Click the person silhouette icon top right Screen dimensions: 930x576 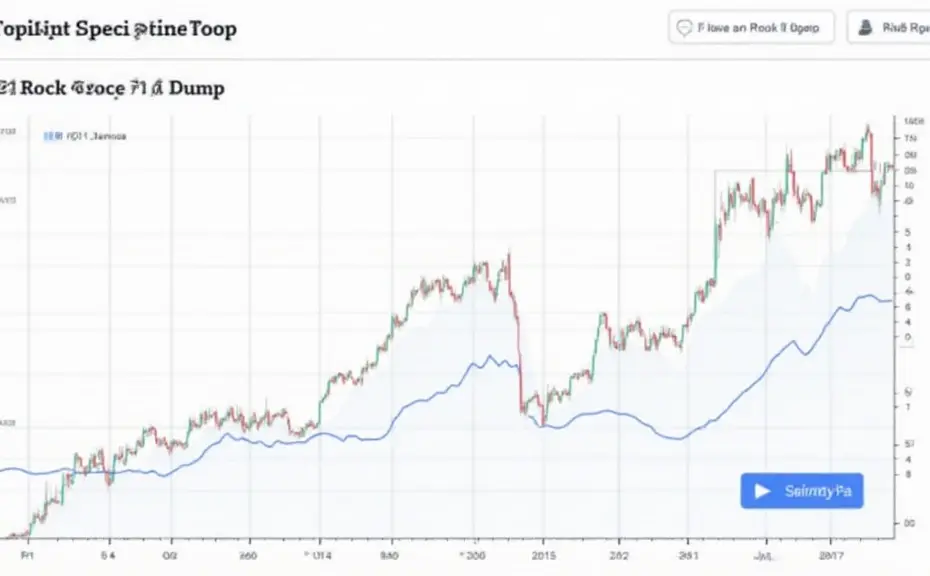tap(865, 27)
